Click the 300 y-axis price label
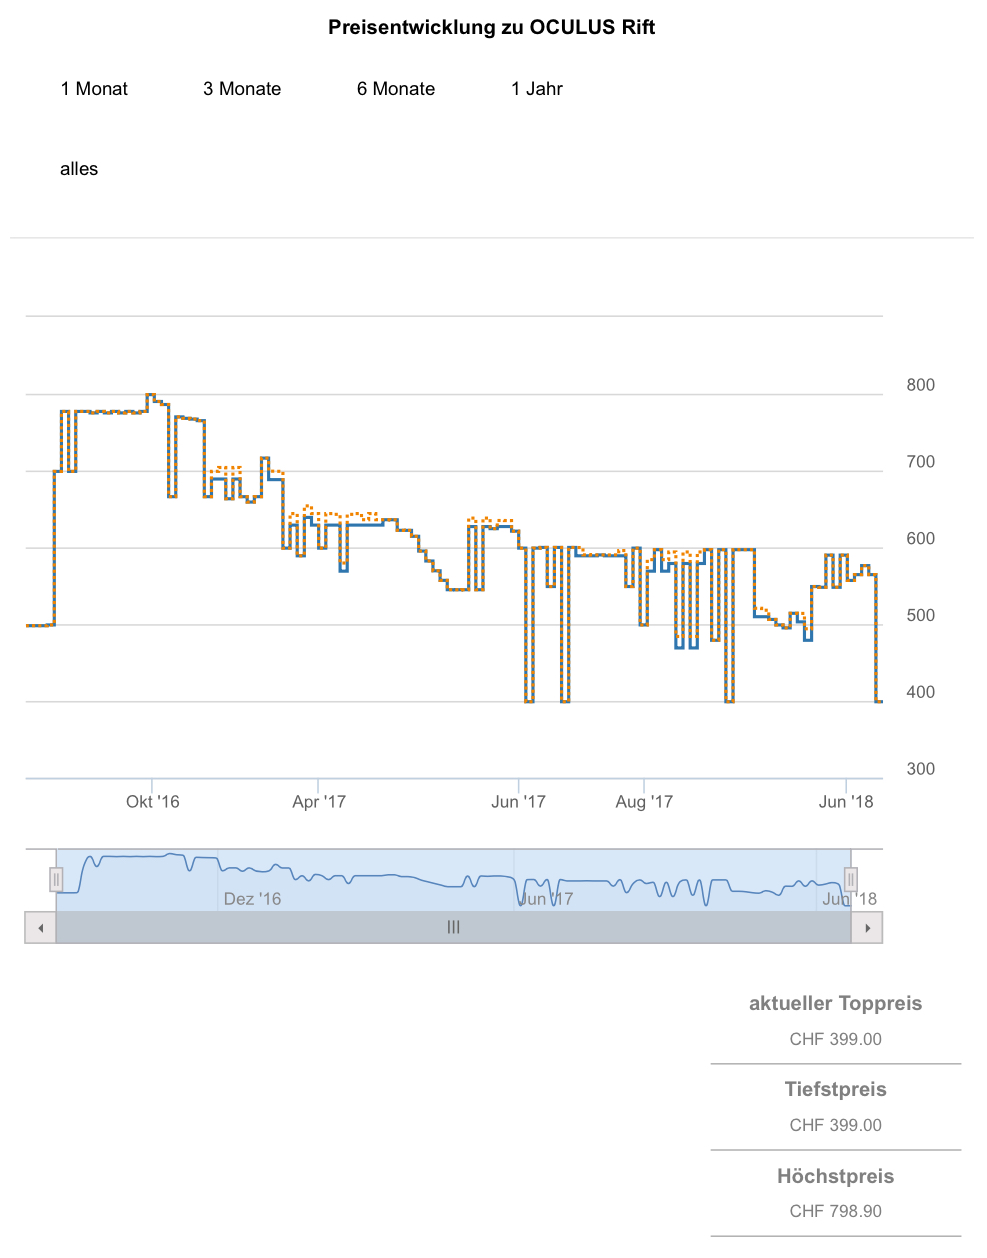The height and width of the screenshot is (1258, 987). 921,769
